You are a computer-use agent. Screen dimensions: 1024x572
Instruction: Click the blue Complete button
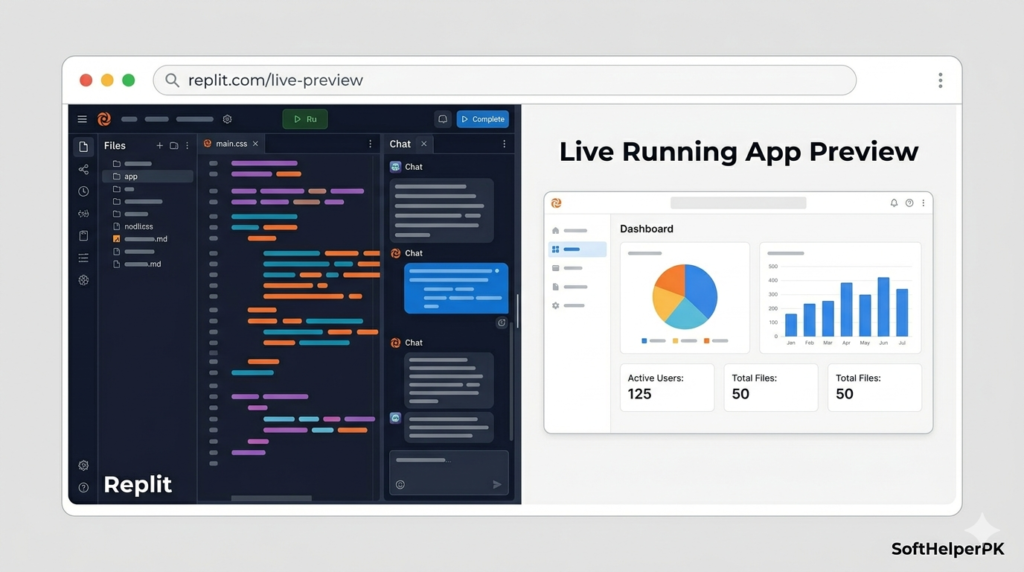pos(483,119)
